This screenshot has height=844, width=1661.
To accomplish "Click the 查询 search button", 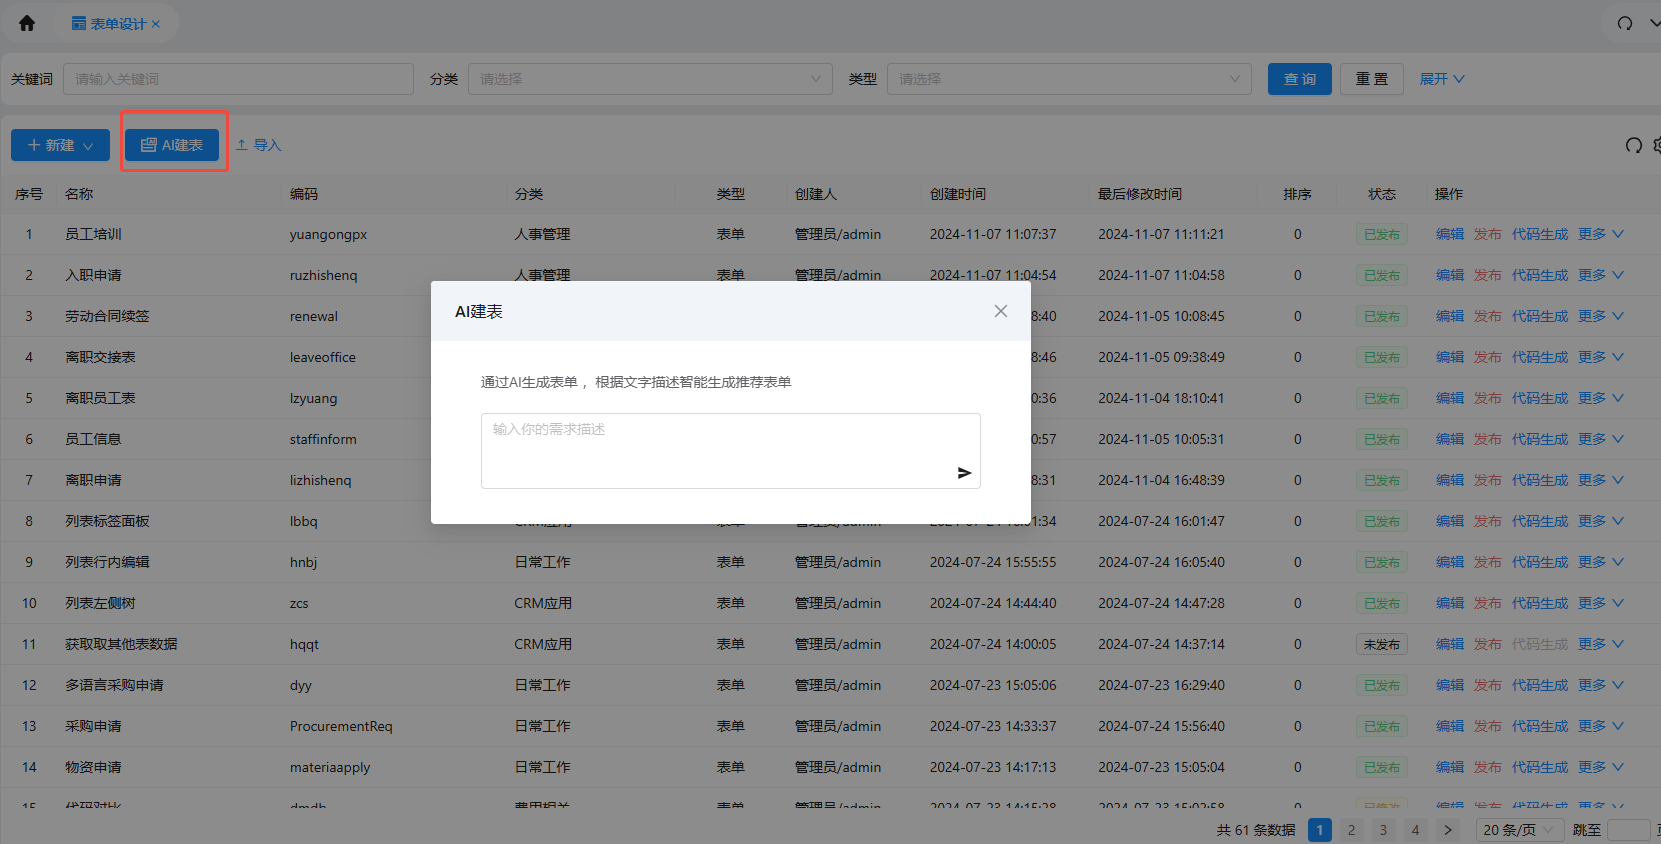I will pos(1299,79).
